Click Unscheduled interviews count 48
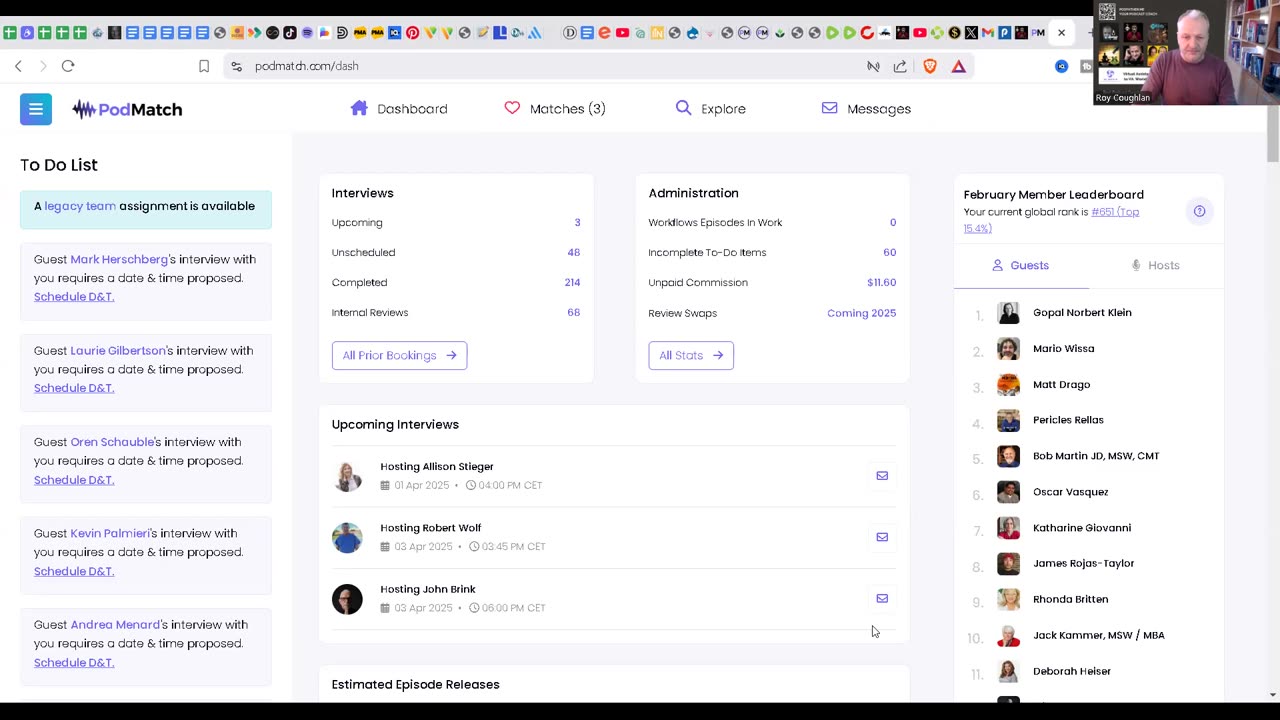The height and width of the screenshot is (720, 1280). coord(573,252)
